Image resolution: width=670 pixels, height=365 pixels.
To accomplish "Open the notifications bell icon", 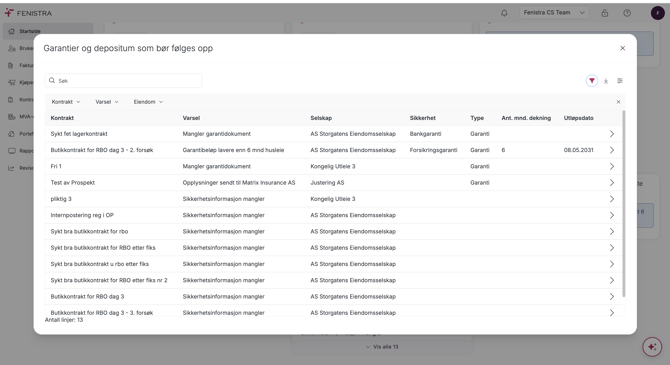I will 504,13.
